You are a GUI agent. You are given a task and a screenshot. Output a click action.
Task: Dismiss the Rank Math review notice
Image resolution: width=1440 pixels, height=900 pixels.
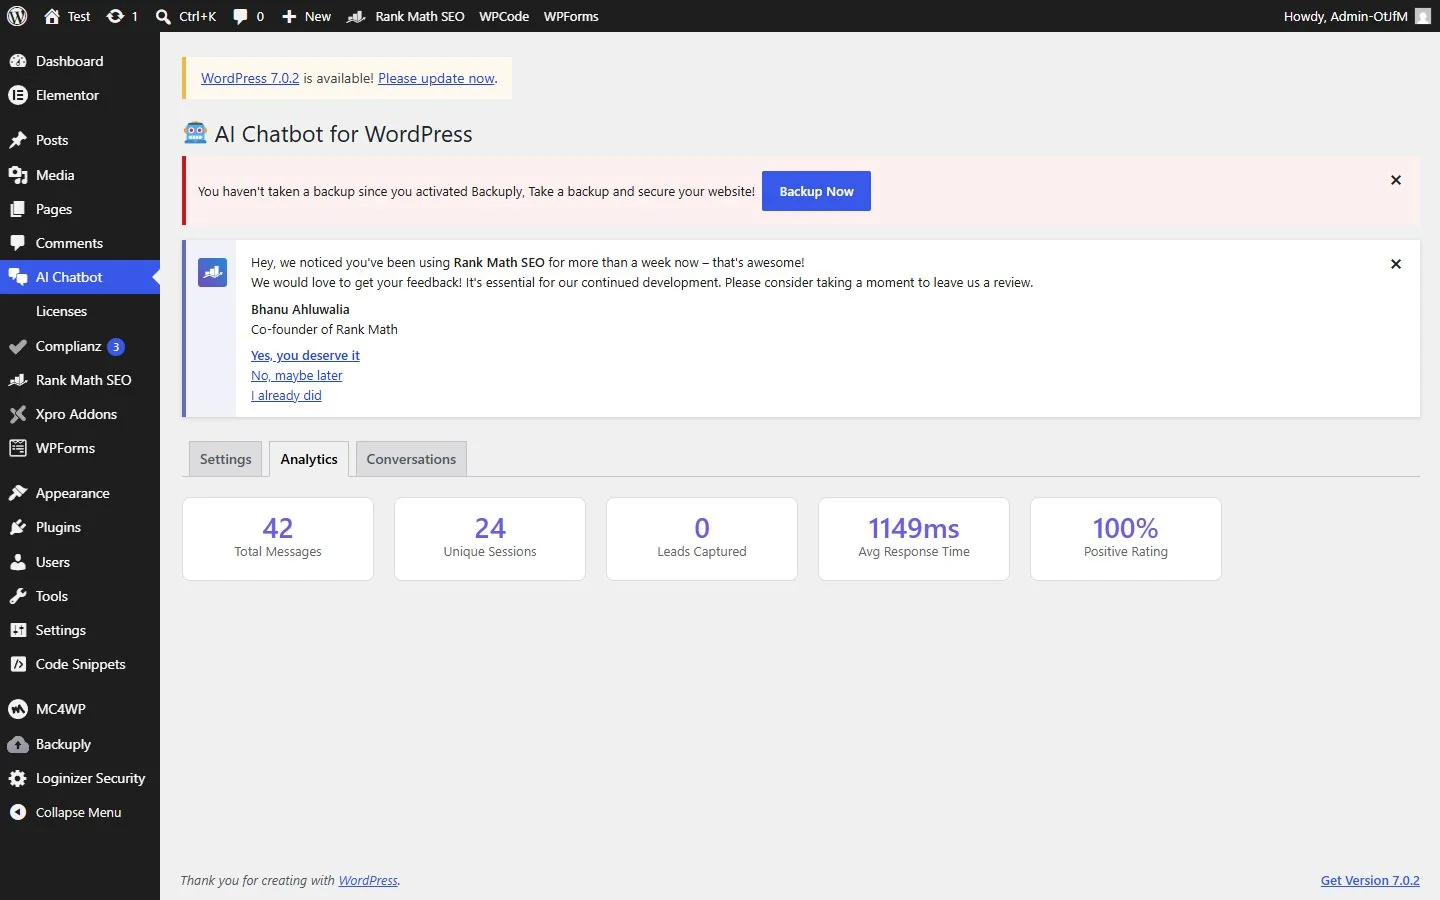click(x=1396, y=264)
